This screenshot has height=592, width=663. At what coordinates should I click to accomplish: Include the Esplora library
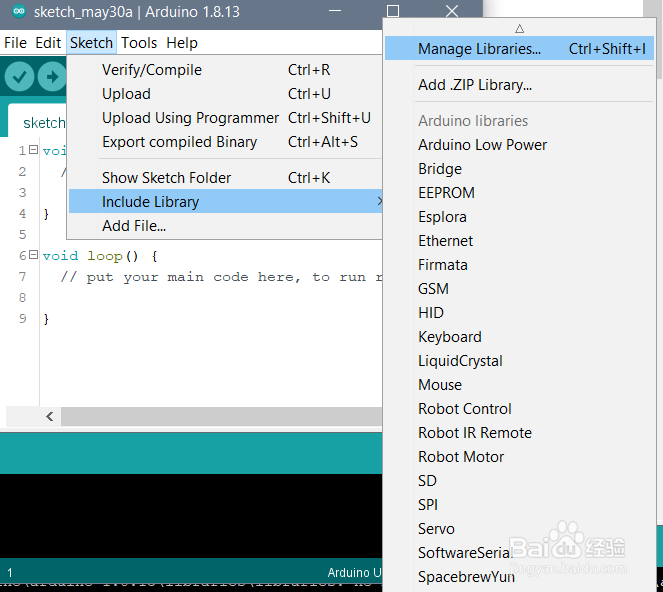point(519,217)
